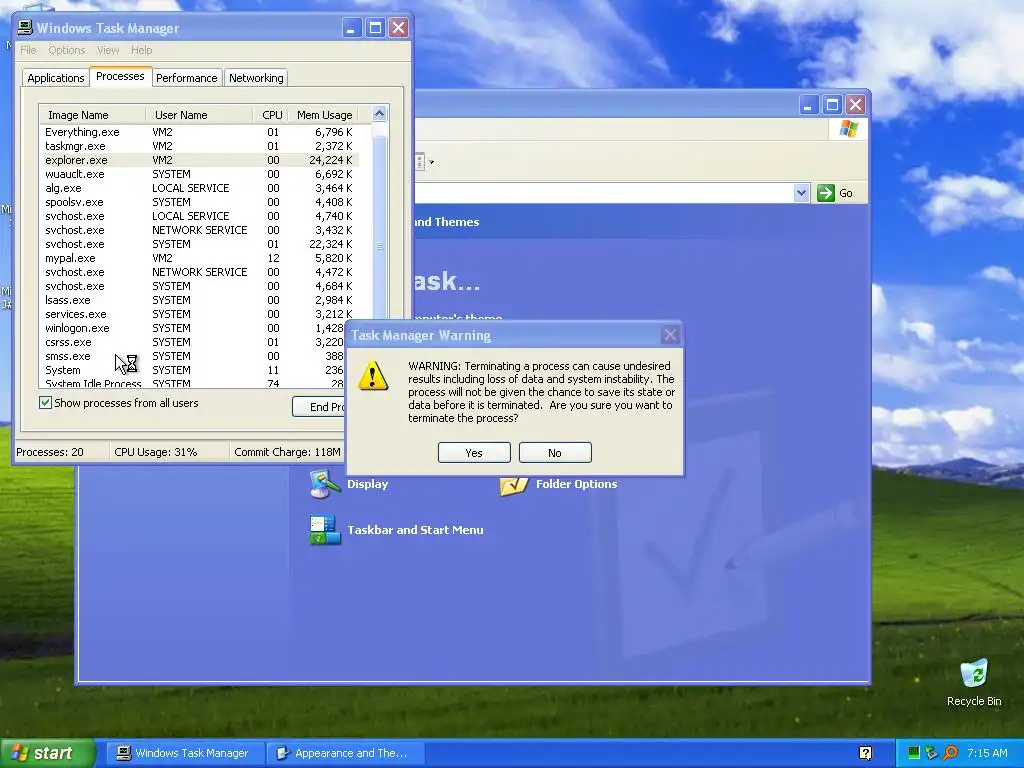Open Folder Options icon in Control Panel
The width and height of the screenshot is (1024, 768).
pos(513,487)
